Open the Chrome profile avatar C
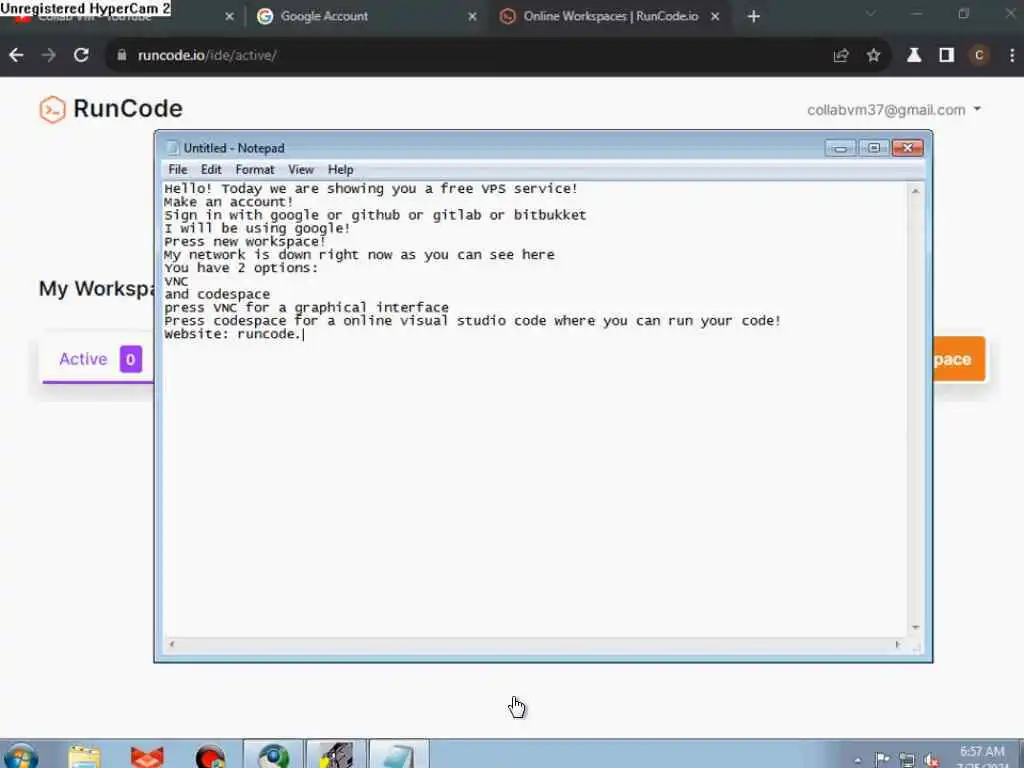Screen dimensions: 1024x768 978,56
